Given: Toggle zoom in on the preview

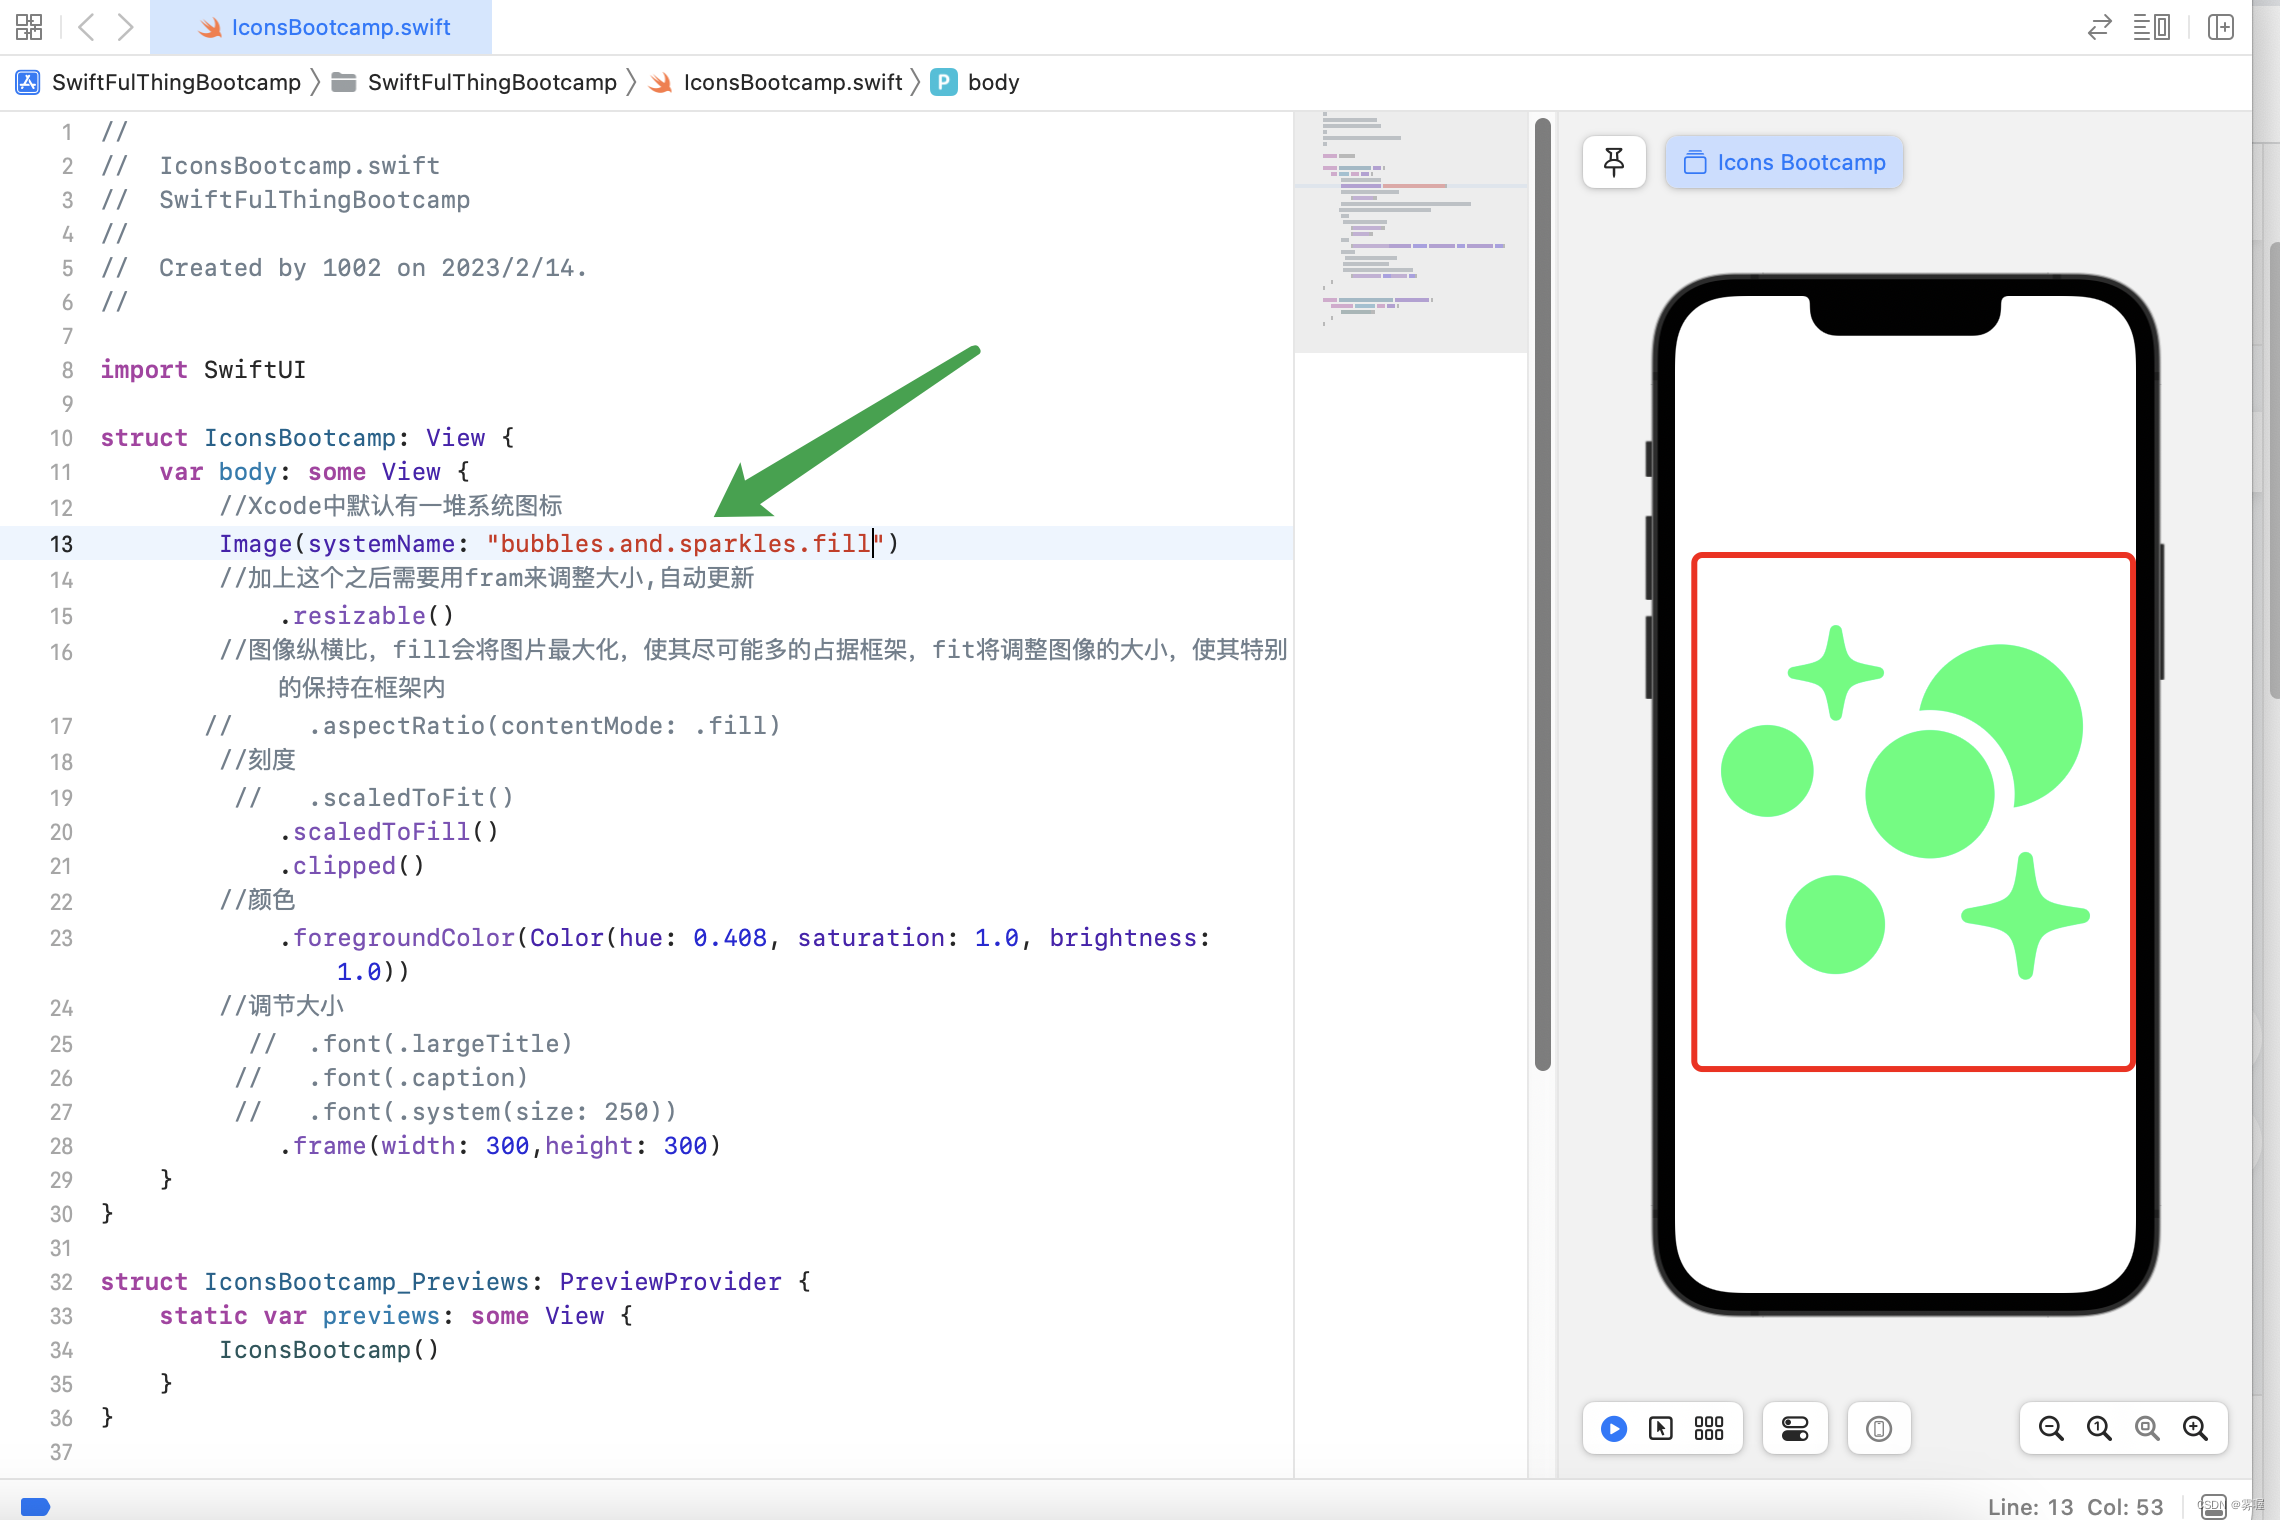Looking at the screenshot, I should (x=2196, y=1428).
